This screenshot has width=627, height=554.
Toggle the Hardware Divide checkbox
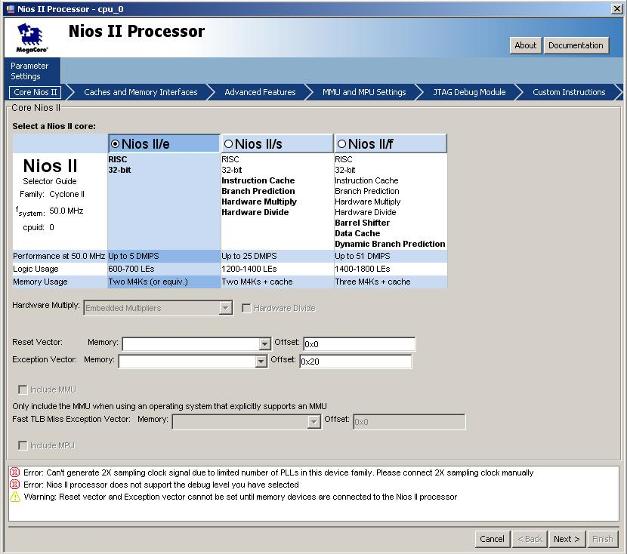(x=246, y=308)
